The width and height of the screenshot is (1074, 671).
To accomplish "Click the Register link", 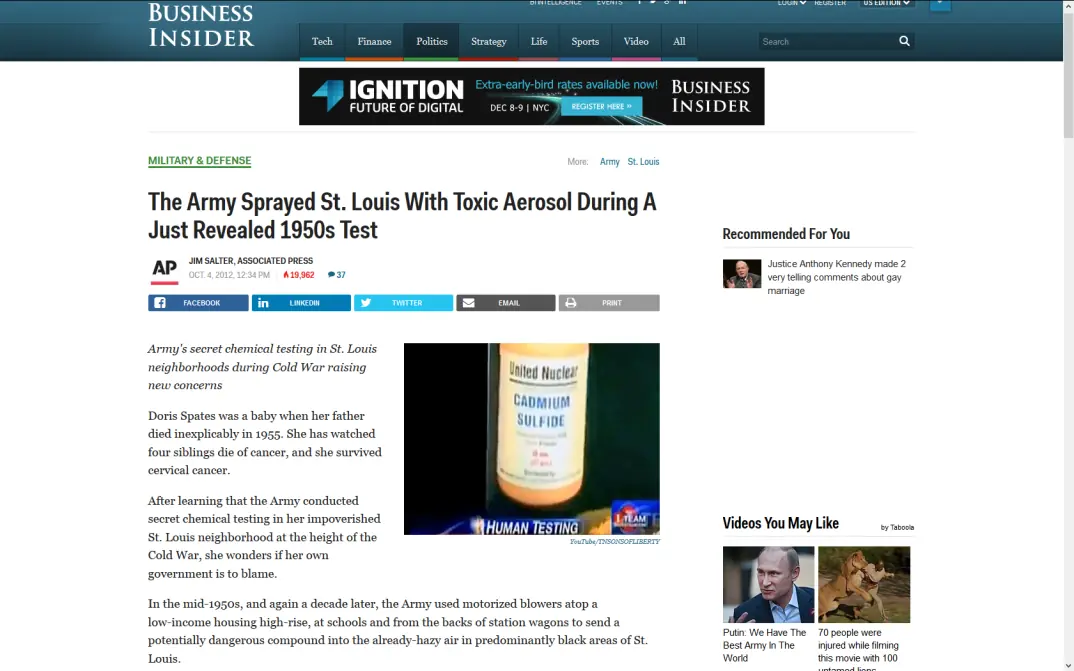I will click(x=829, y=3).
